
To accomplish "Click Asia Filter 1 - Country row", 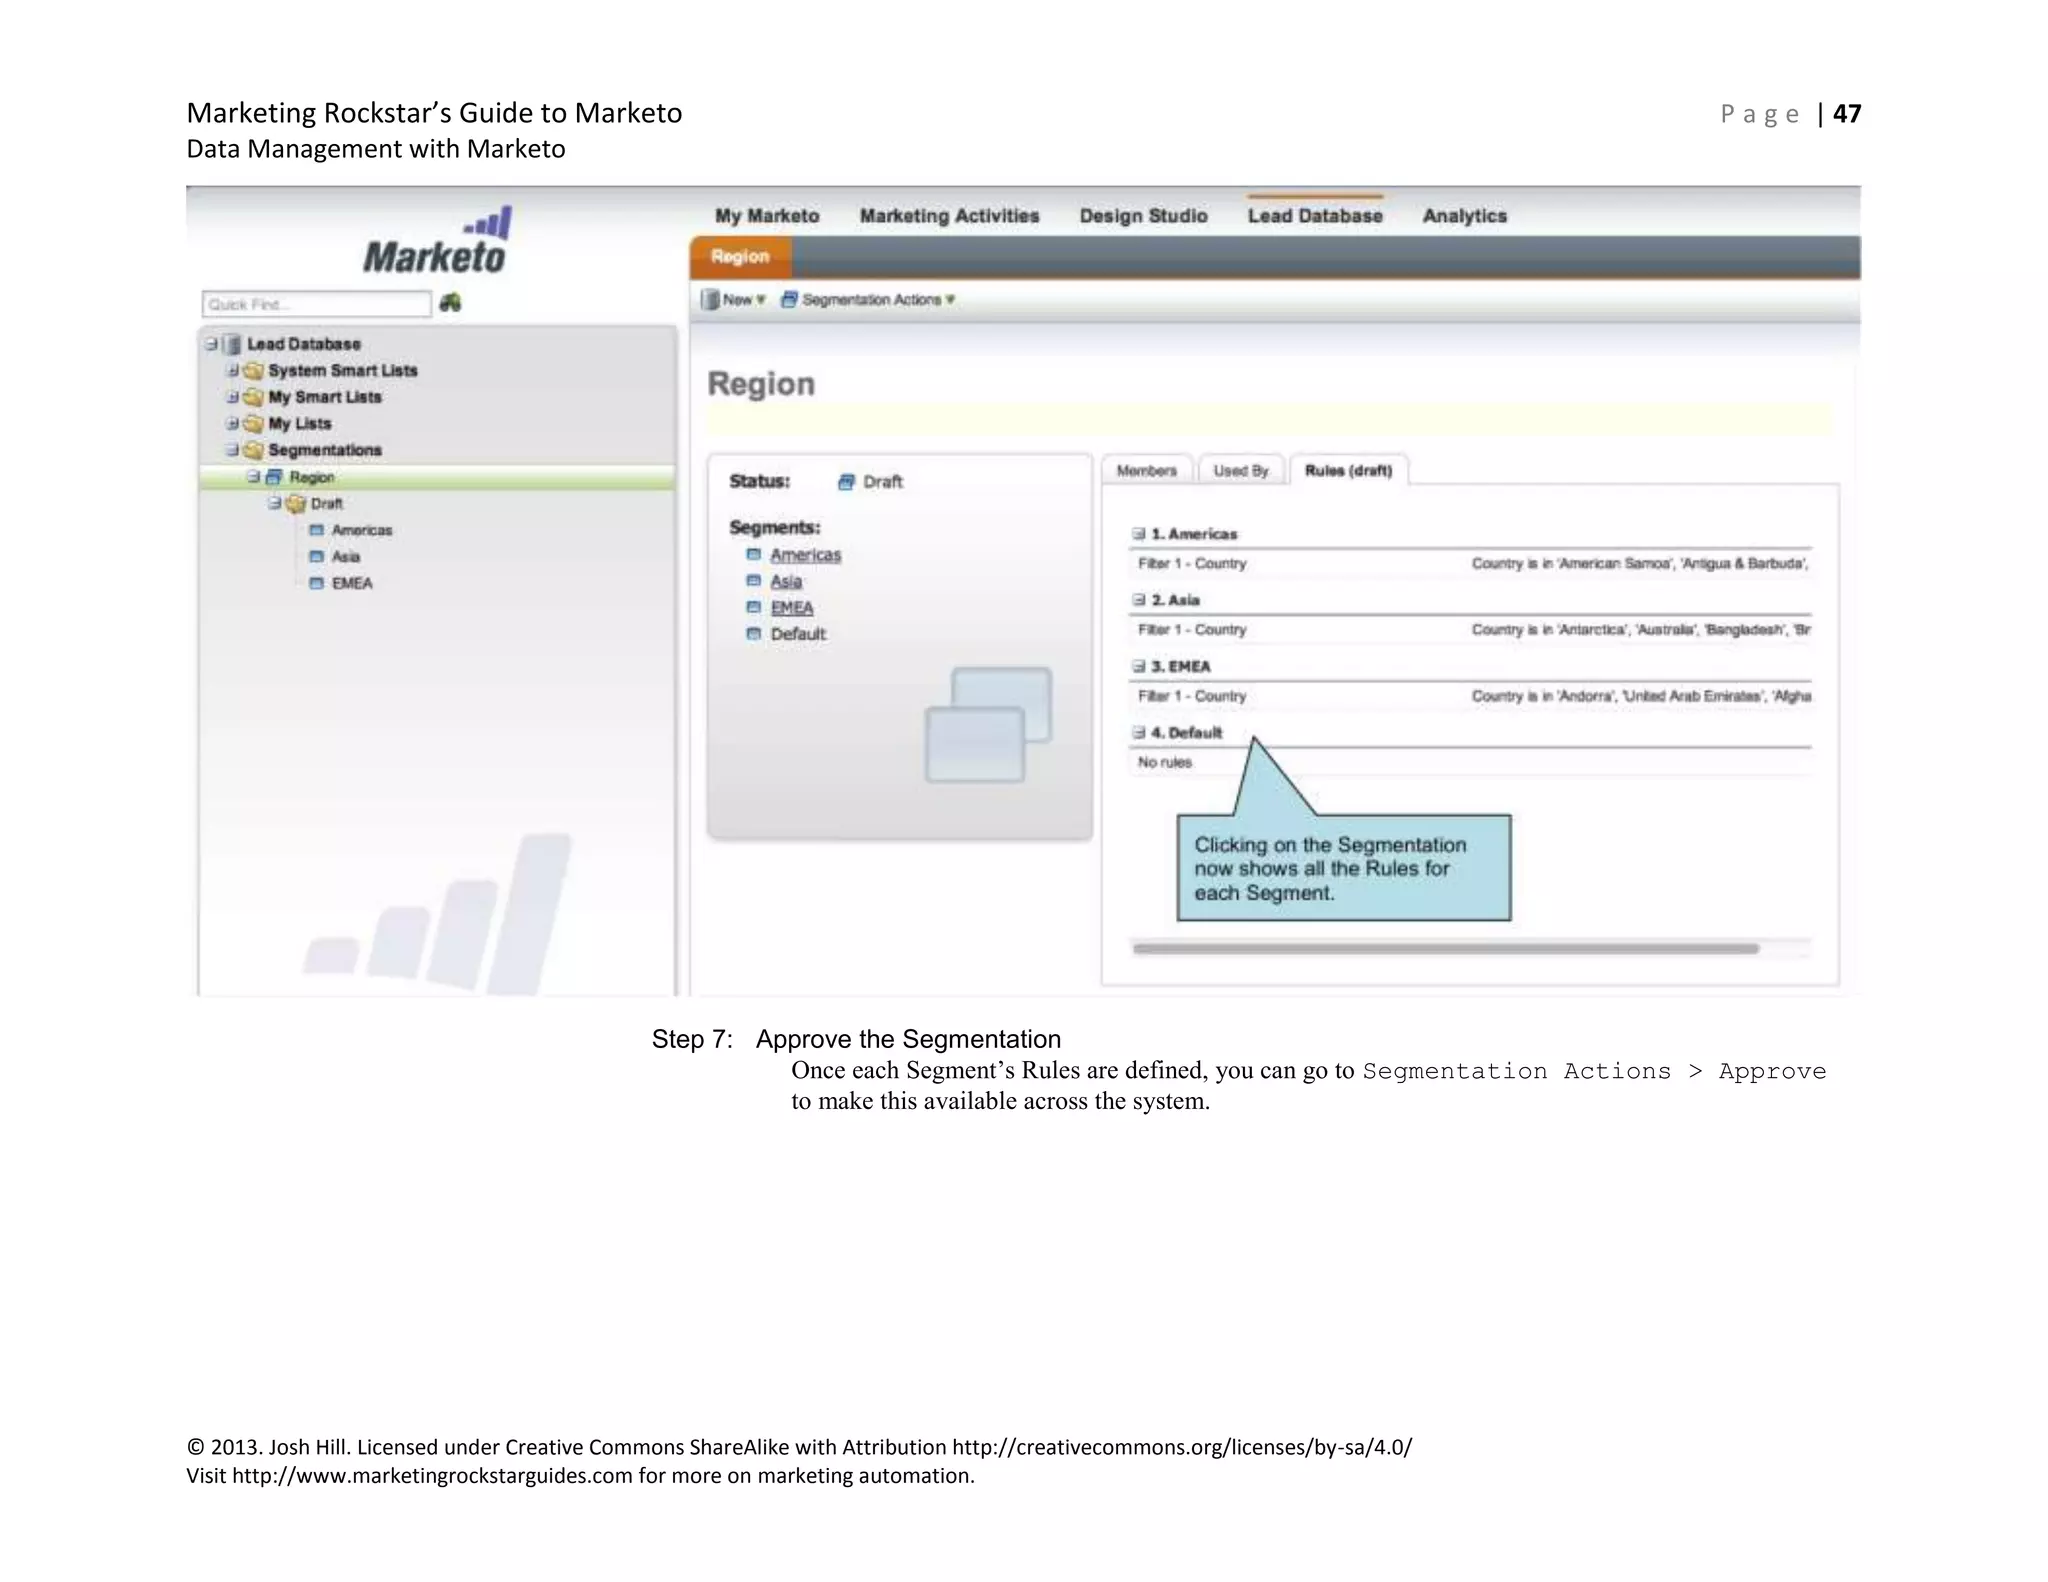I will 1471,630.
